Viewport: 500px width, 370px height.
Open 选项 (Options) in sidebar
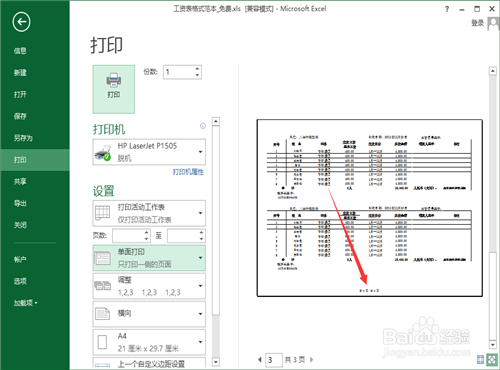pyautogui.click(x=20, y=281)
